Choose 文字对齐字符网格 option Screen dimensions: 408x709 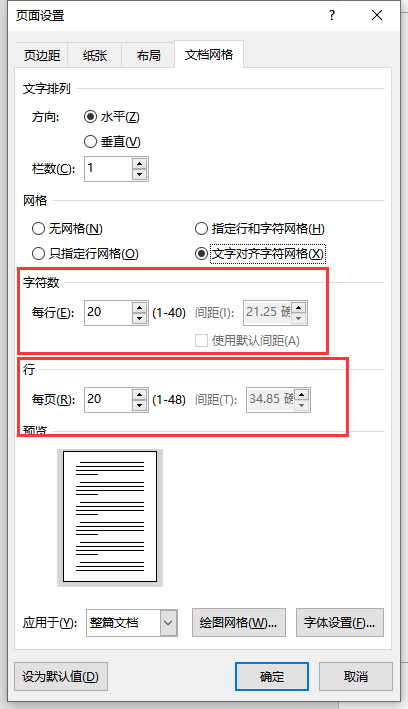click(260, 254)
